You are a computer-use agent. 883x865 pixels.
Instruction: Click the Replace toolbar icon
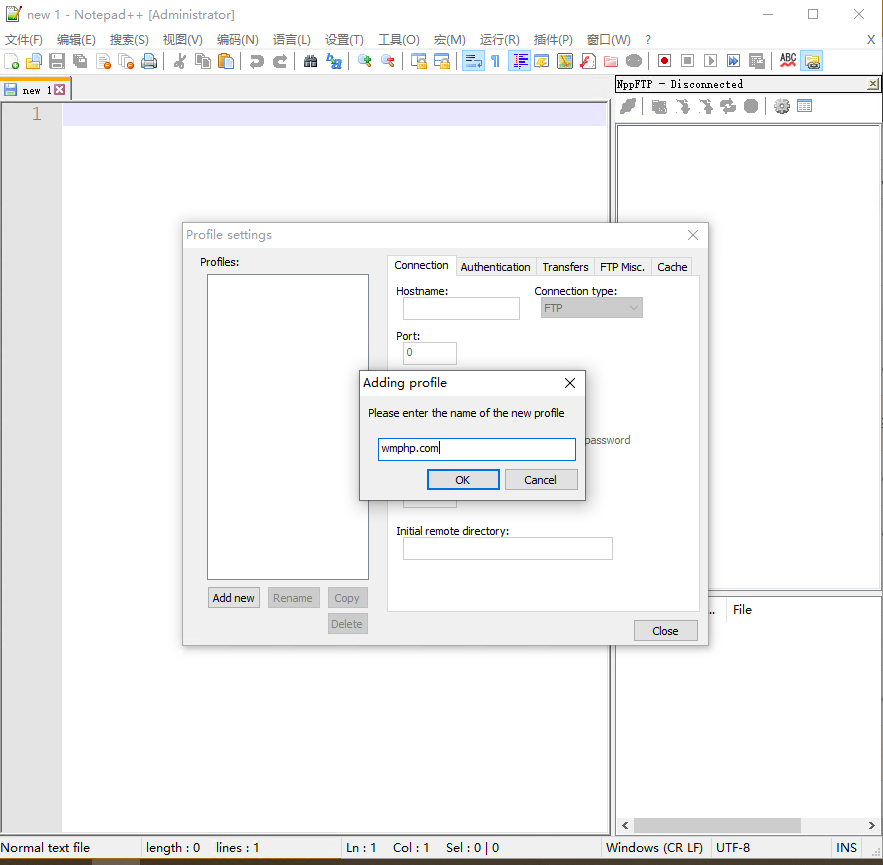tap(333, 61)
